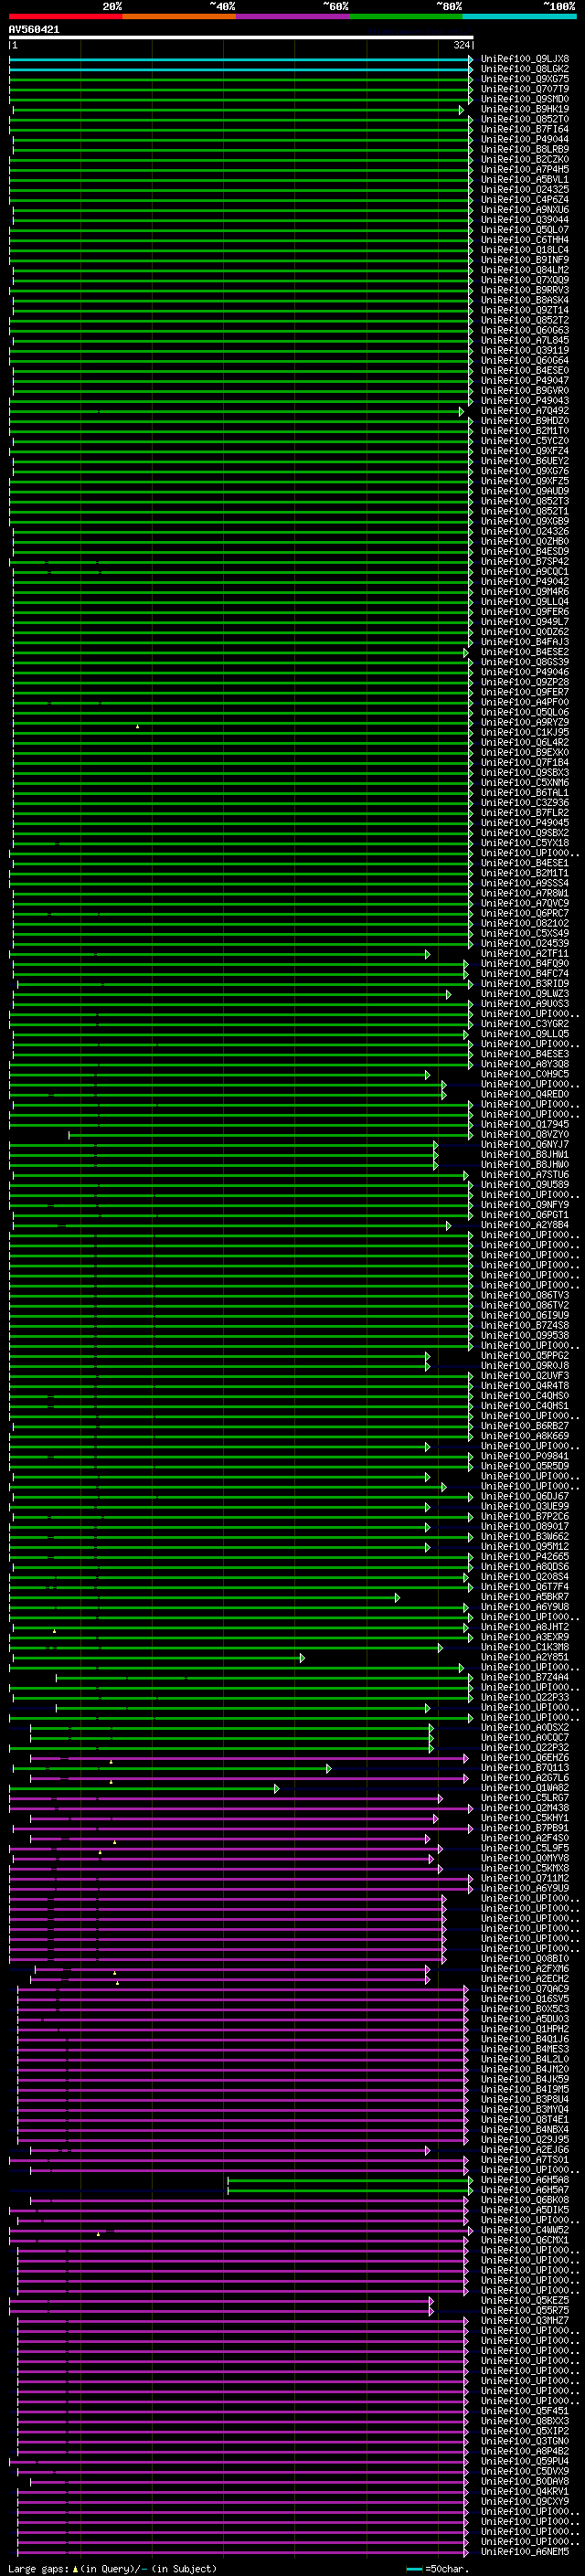Select the cyan hit bar for UniRef100_Q8LGK2
This screenshot has width=585, height=2576.
click(x=241, y=69)
